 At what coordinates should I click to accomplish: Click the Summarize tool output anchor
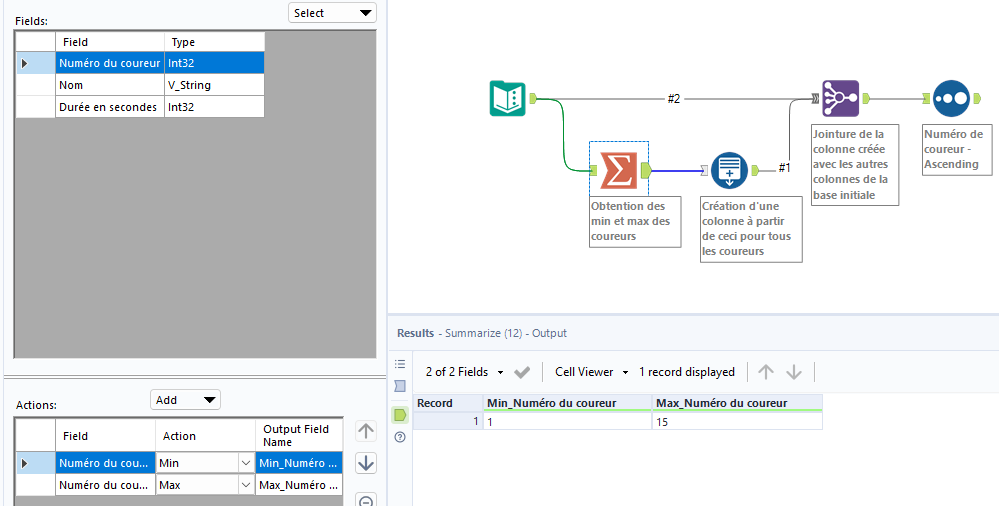[645, 170]
